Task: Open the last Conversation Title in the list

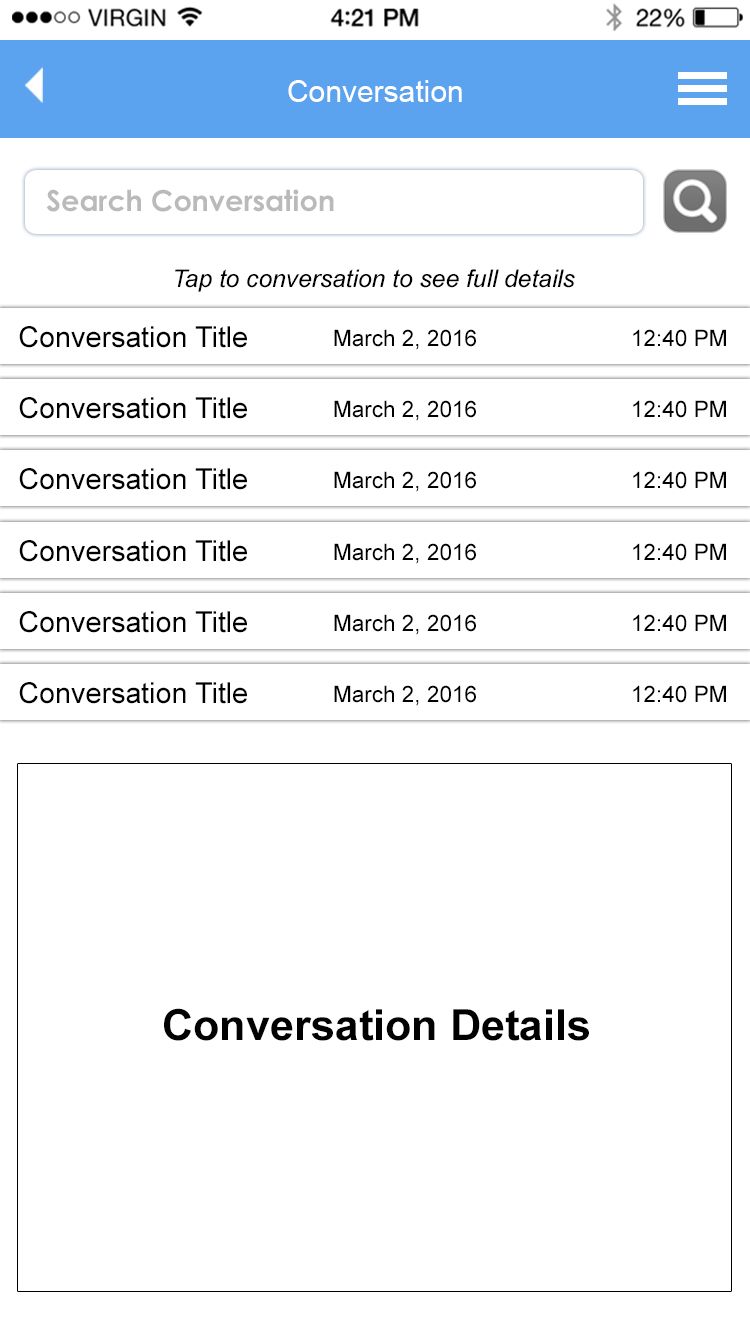Action: 133,694
